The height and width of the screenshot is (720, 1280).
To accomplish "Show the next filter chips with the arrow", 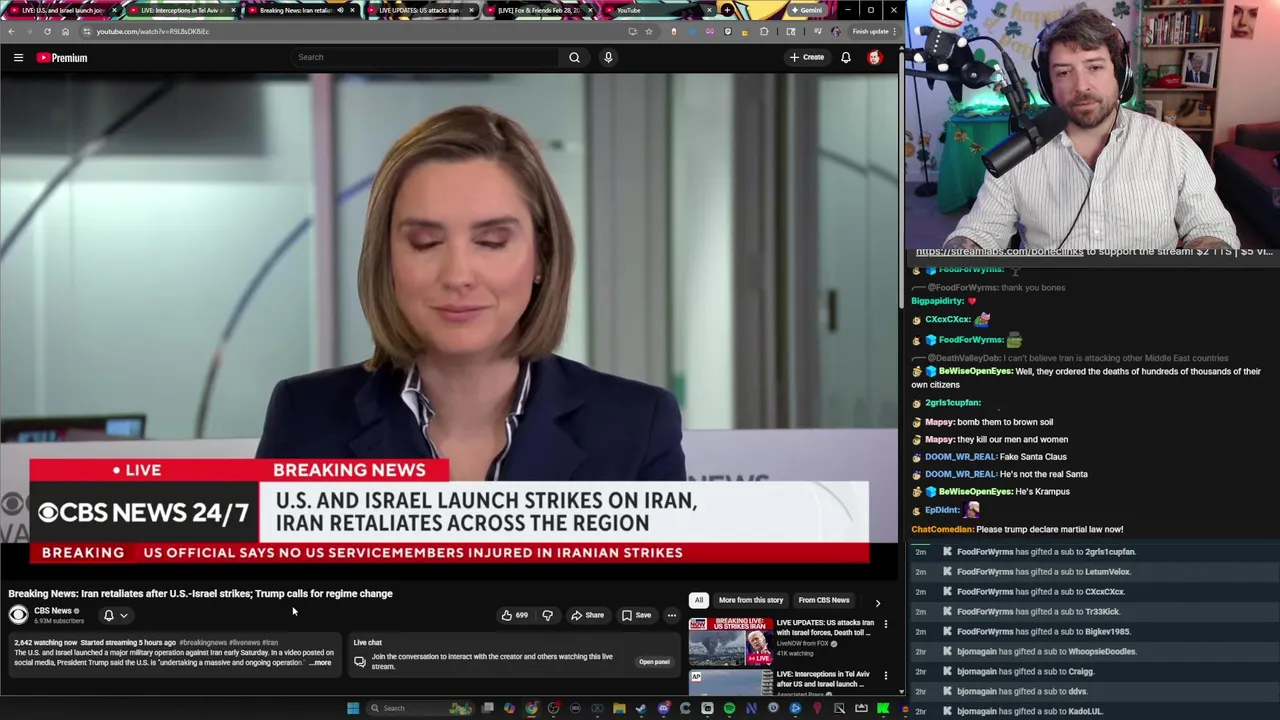I will point(878,603).
